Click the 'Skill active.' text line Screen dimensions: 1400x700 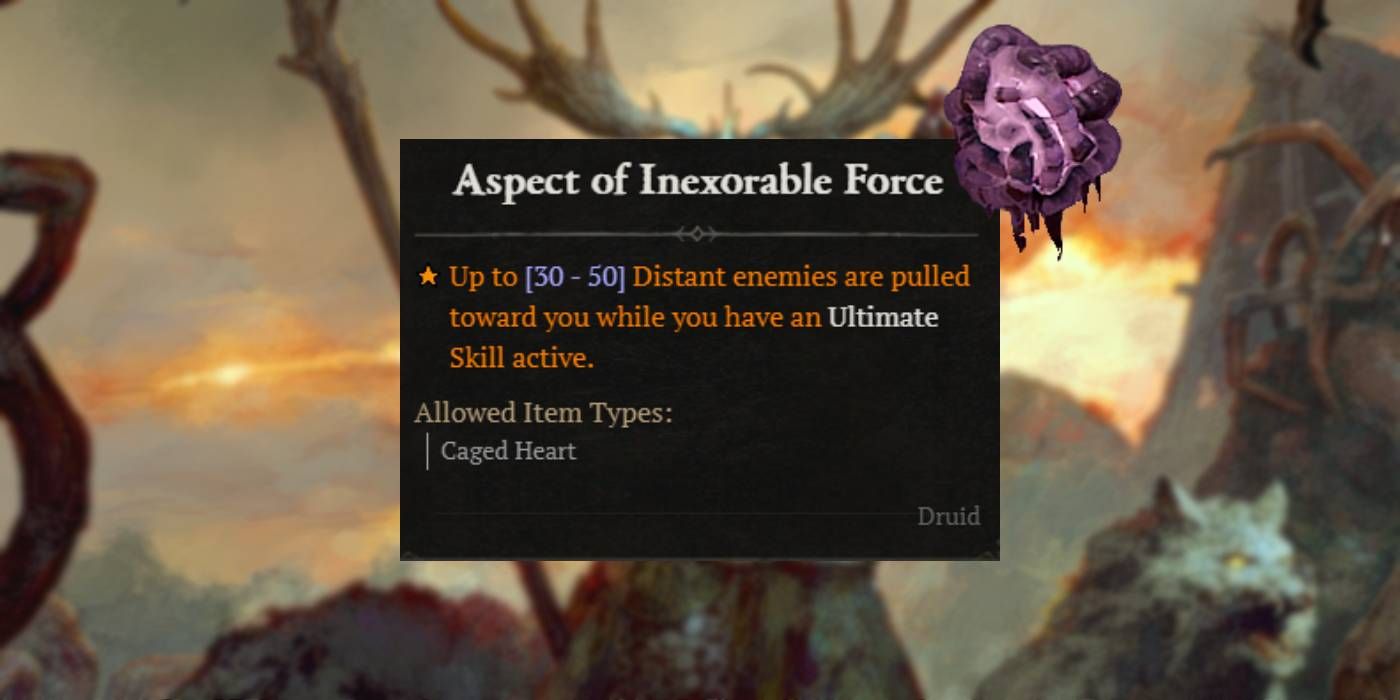click(521, 358)
